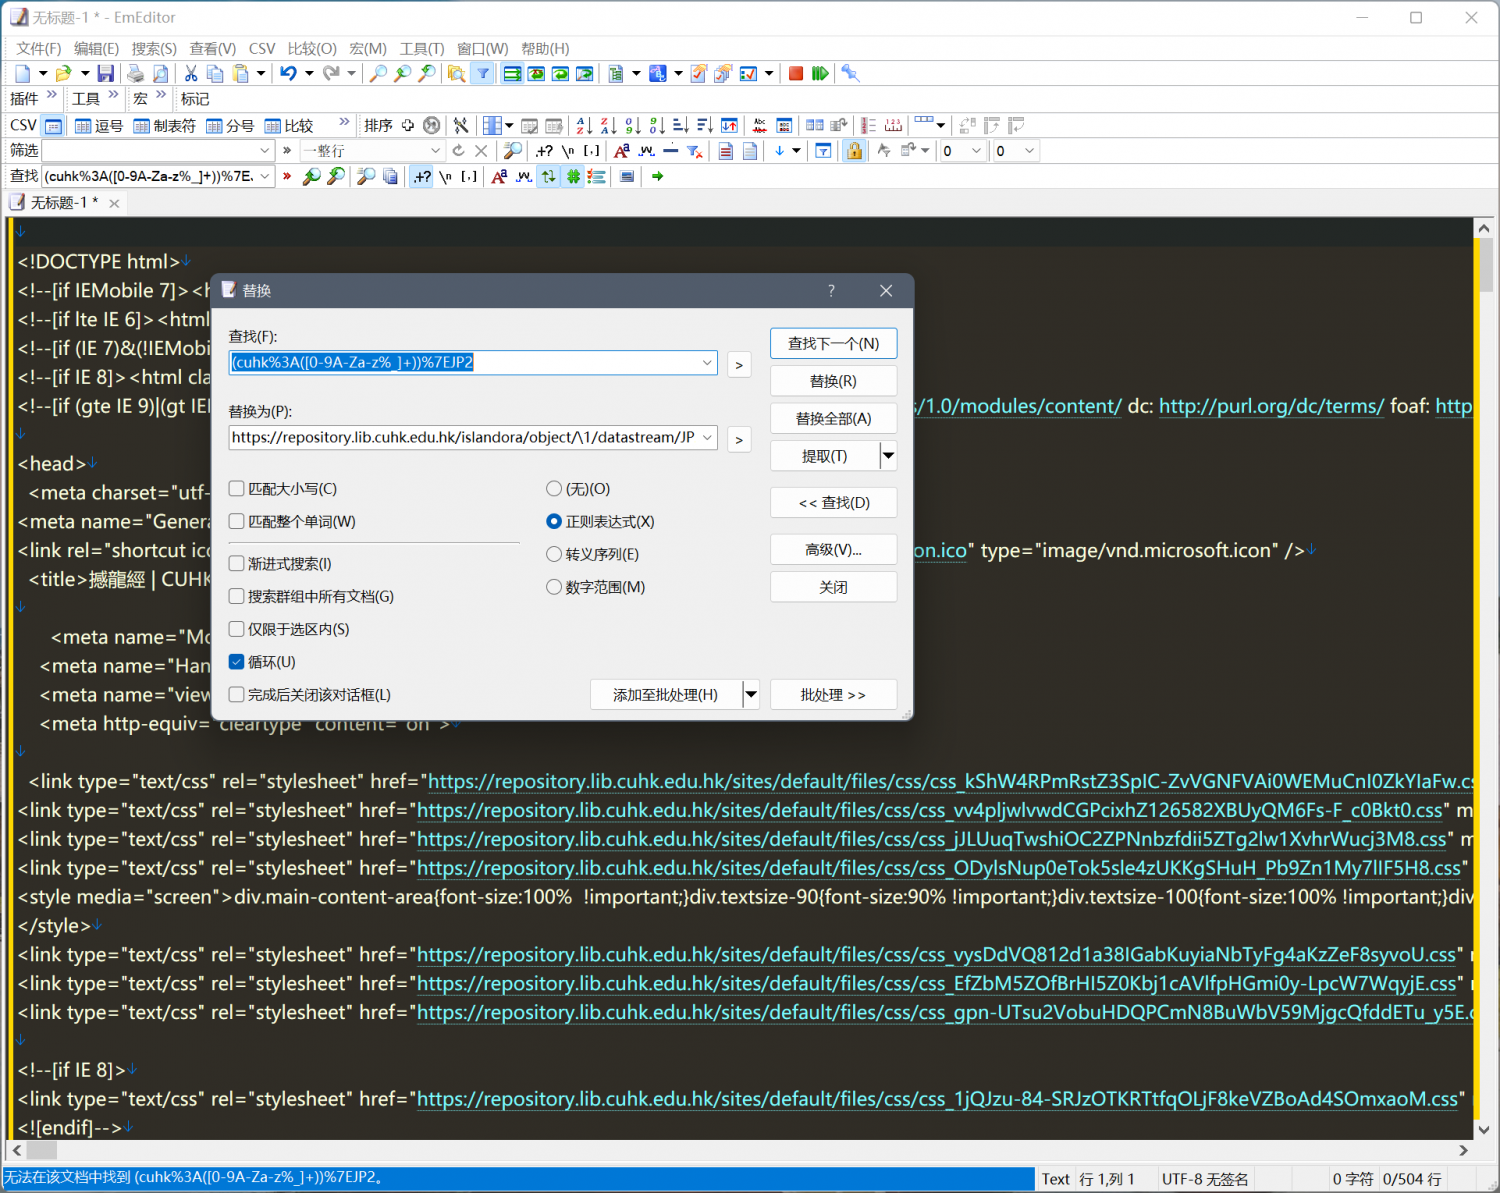Viewport: 1500px width, 1193px height.
Task: Click the Cut scissors icon
Action: [x=190, y=73]
